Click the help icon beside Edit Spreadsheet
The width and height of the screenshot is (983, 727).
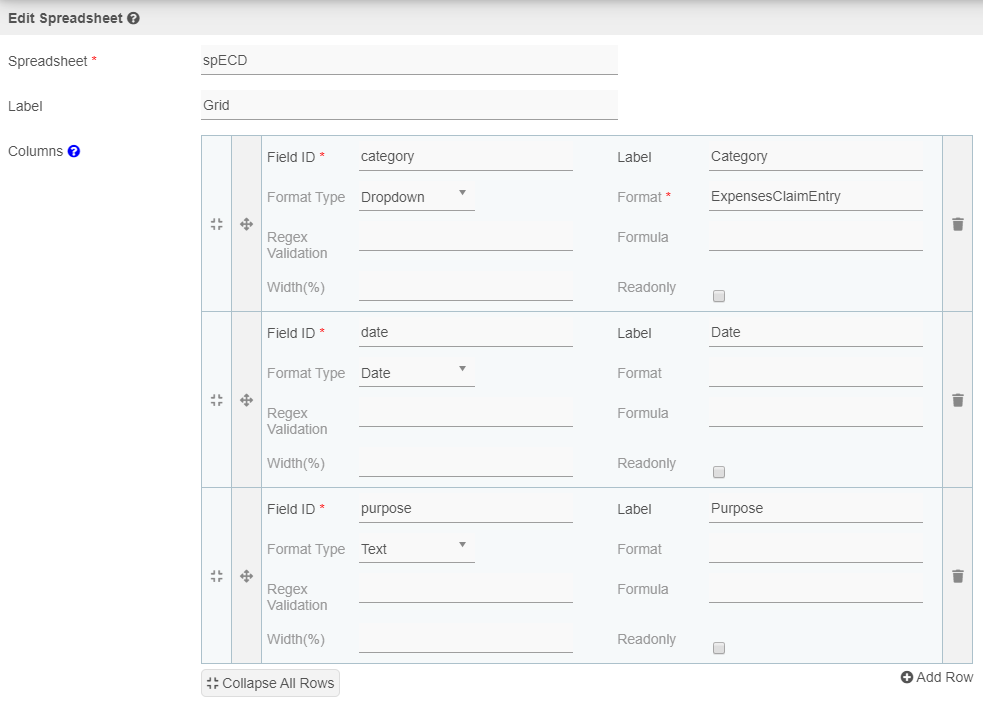[x=134, y=18]
